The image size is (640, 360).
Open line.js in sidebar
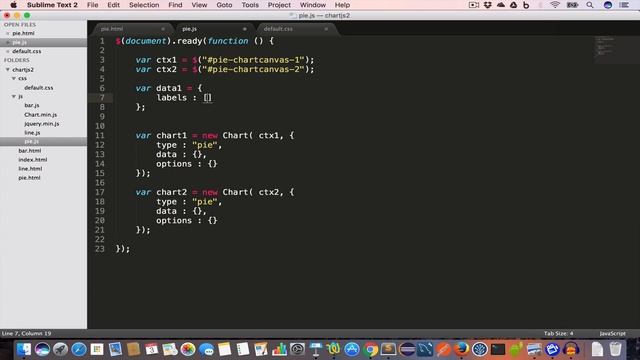[32, 133]
